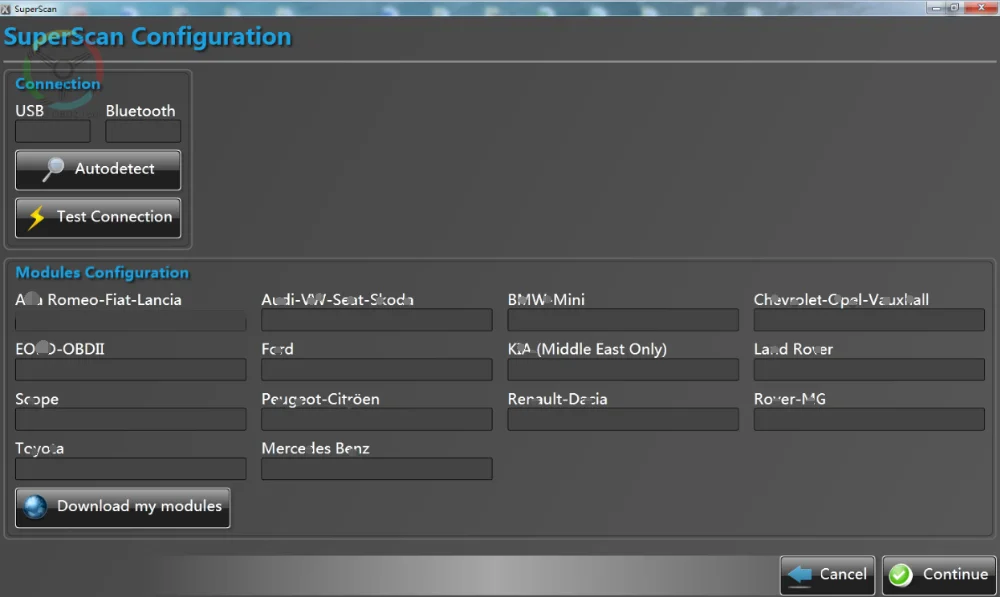
Task: Click the Peugeot-Citröen label
Action: tap(320, 399)
